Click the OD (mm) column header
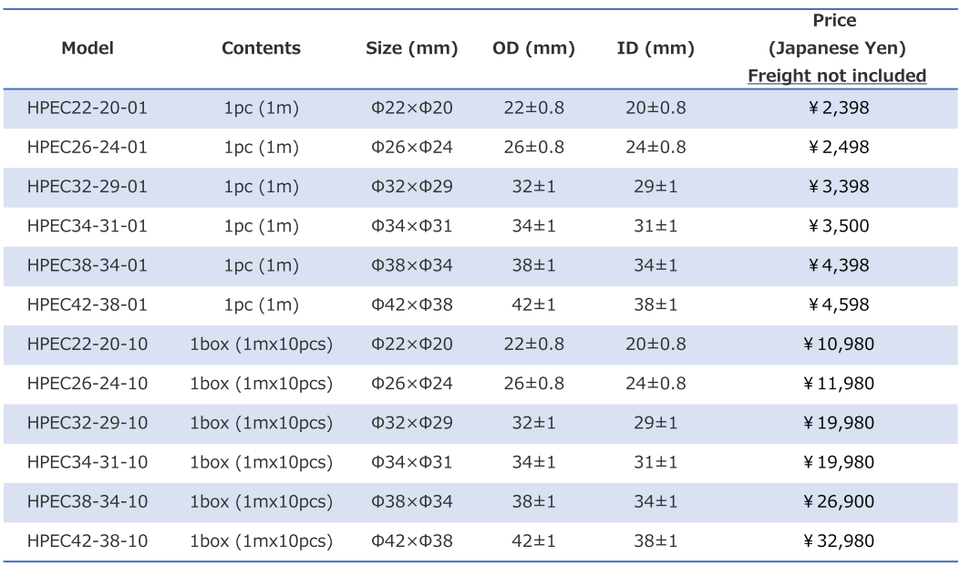 click(533, 48)
